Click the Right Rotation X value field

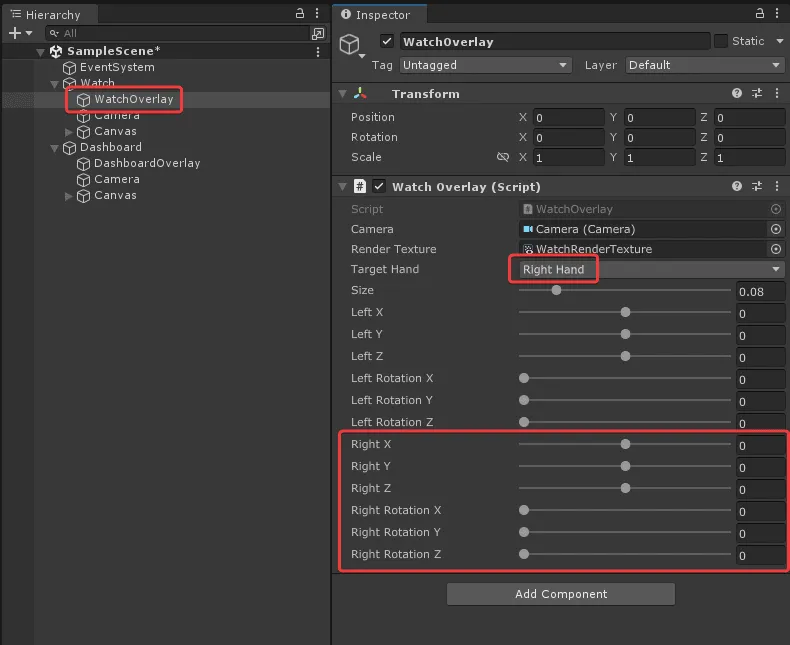point(760,512)
